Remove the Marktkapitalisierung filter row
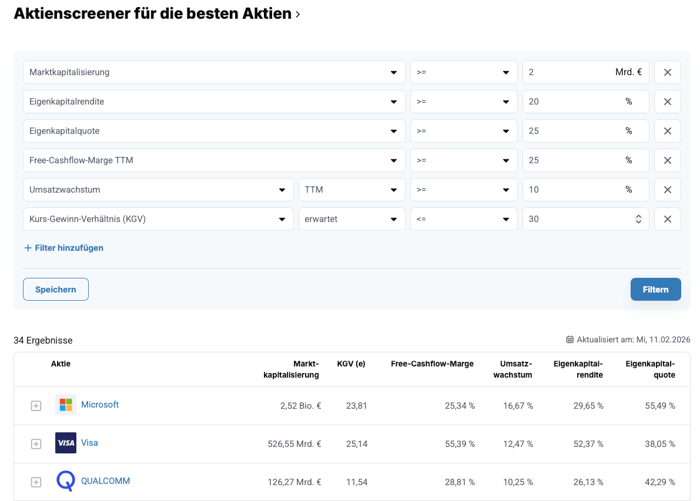The width and height of the screenshot is (700, 501). (667, 72)
